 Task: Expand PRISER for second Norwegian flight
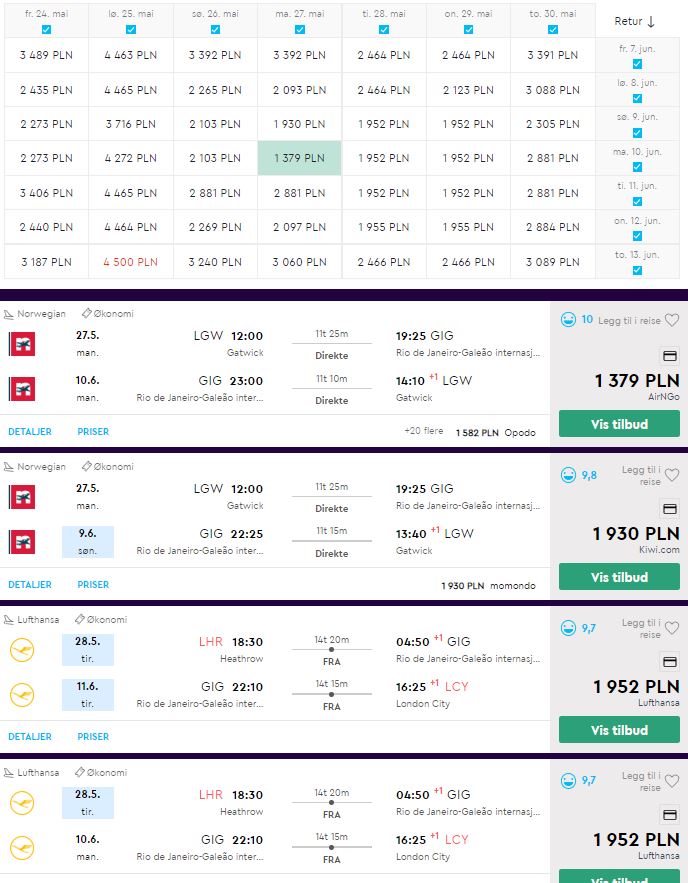pos(93,585)
